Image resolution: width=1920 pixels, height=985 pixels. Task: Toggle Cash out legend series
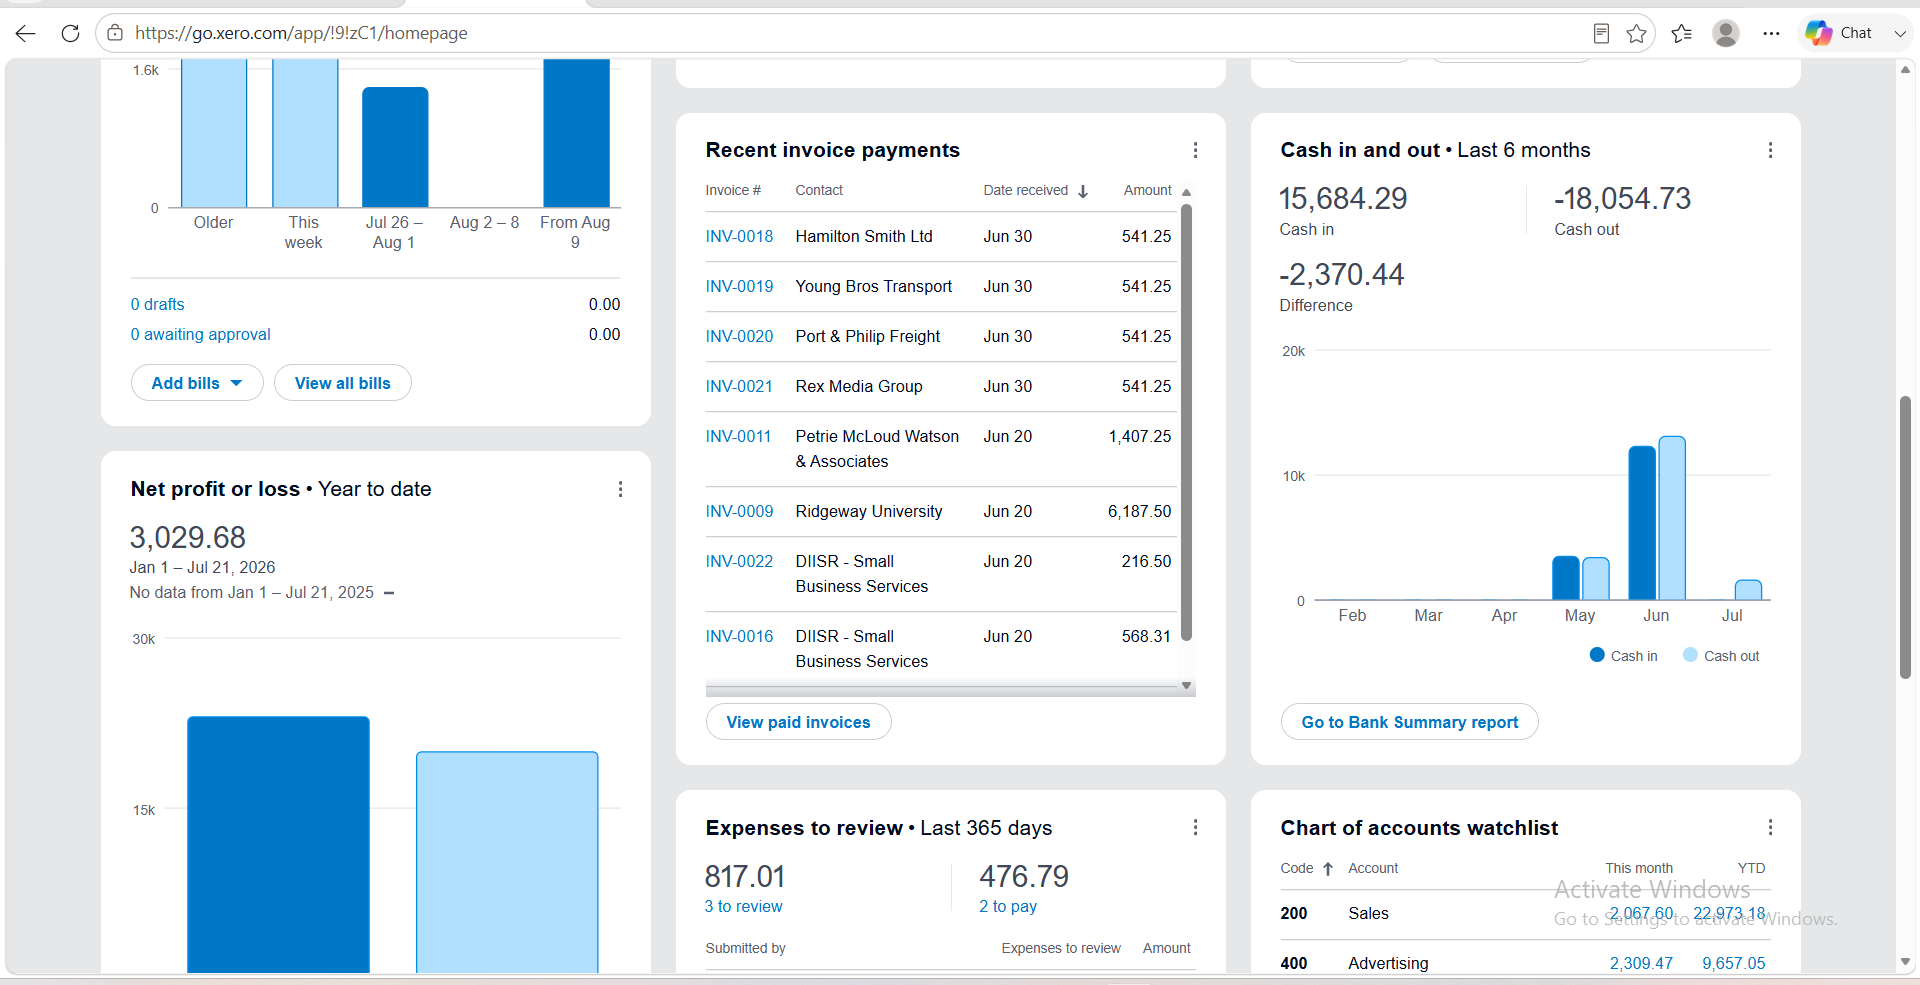[x=1721, y=656]
